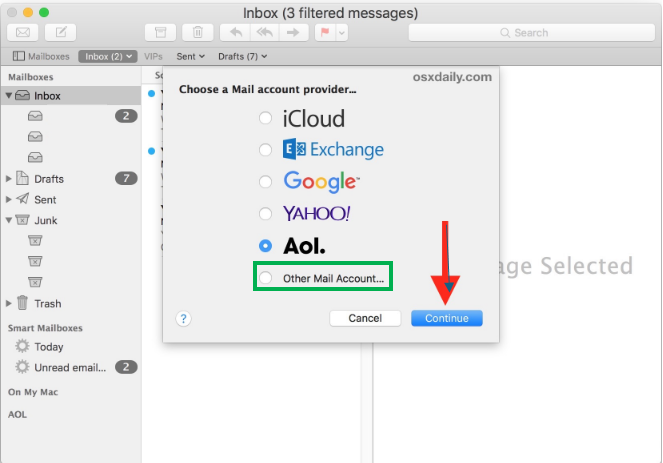Archive the message using archive box icon
Viewport: 663px width, 463px height.
pos(161,32)
